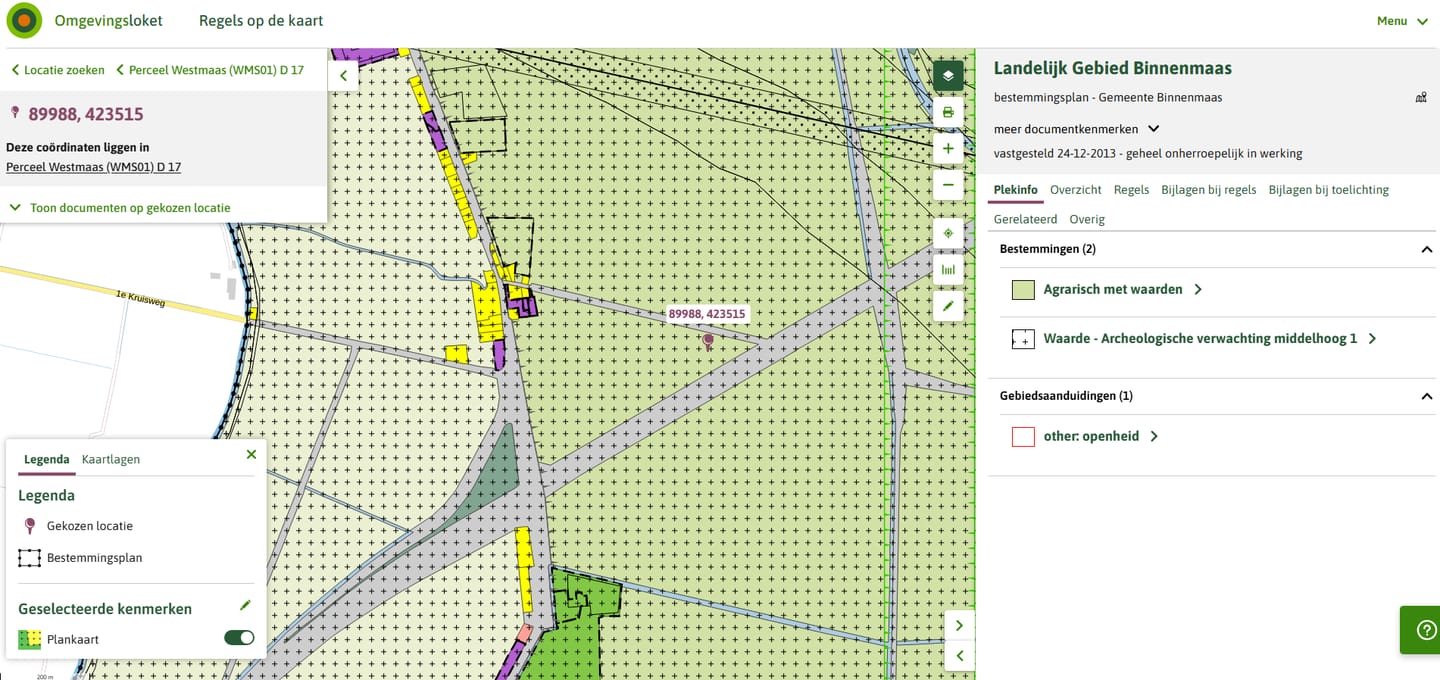Click the print map icon

coord(948,112)
